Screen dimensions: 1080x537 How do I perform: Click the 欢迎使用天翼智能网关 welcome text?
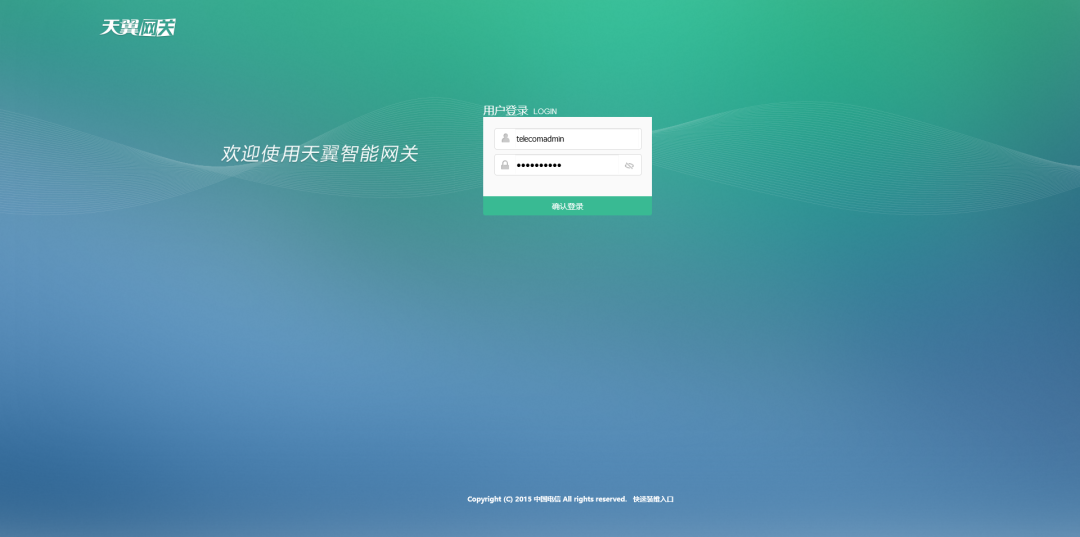point(320,154)
